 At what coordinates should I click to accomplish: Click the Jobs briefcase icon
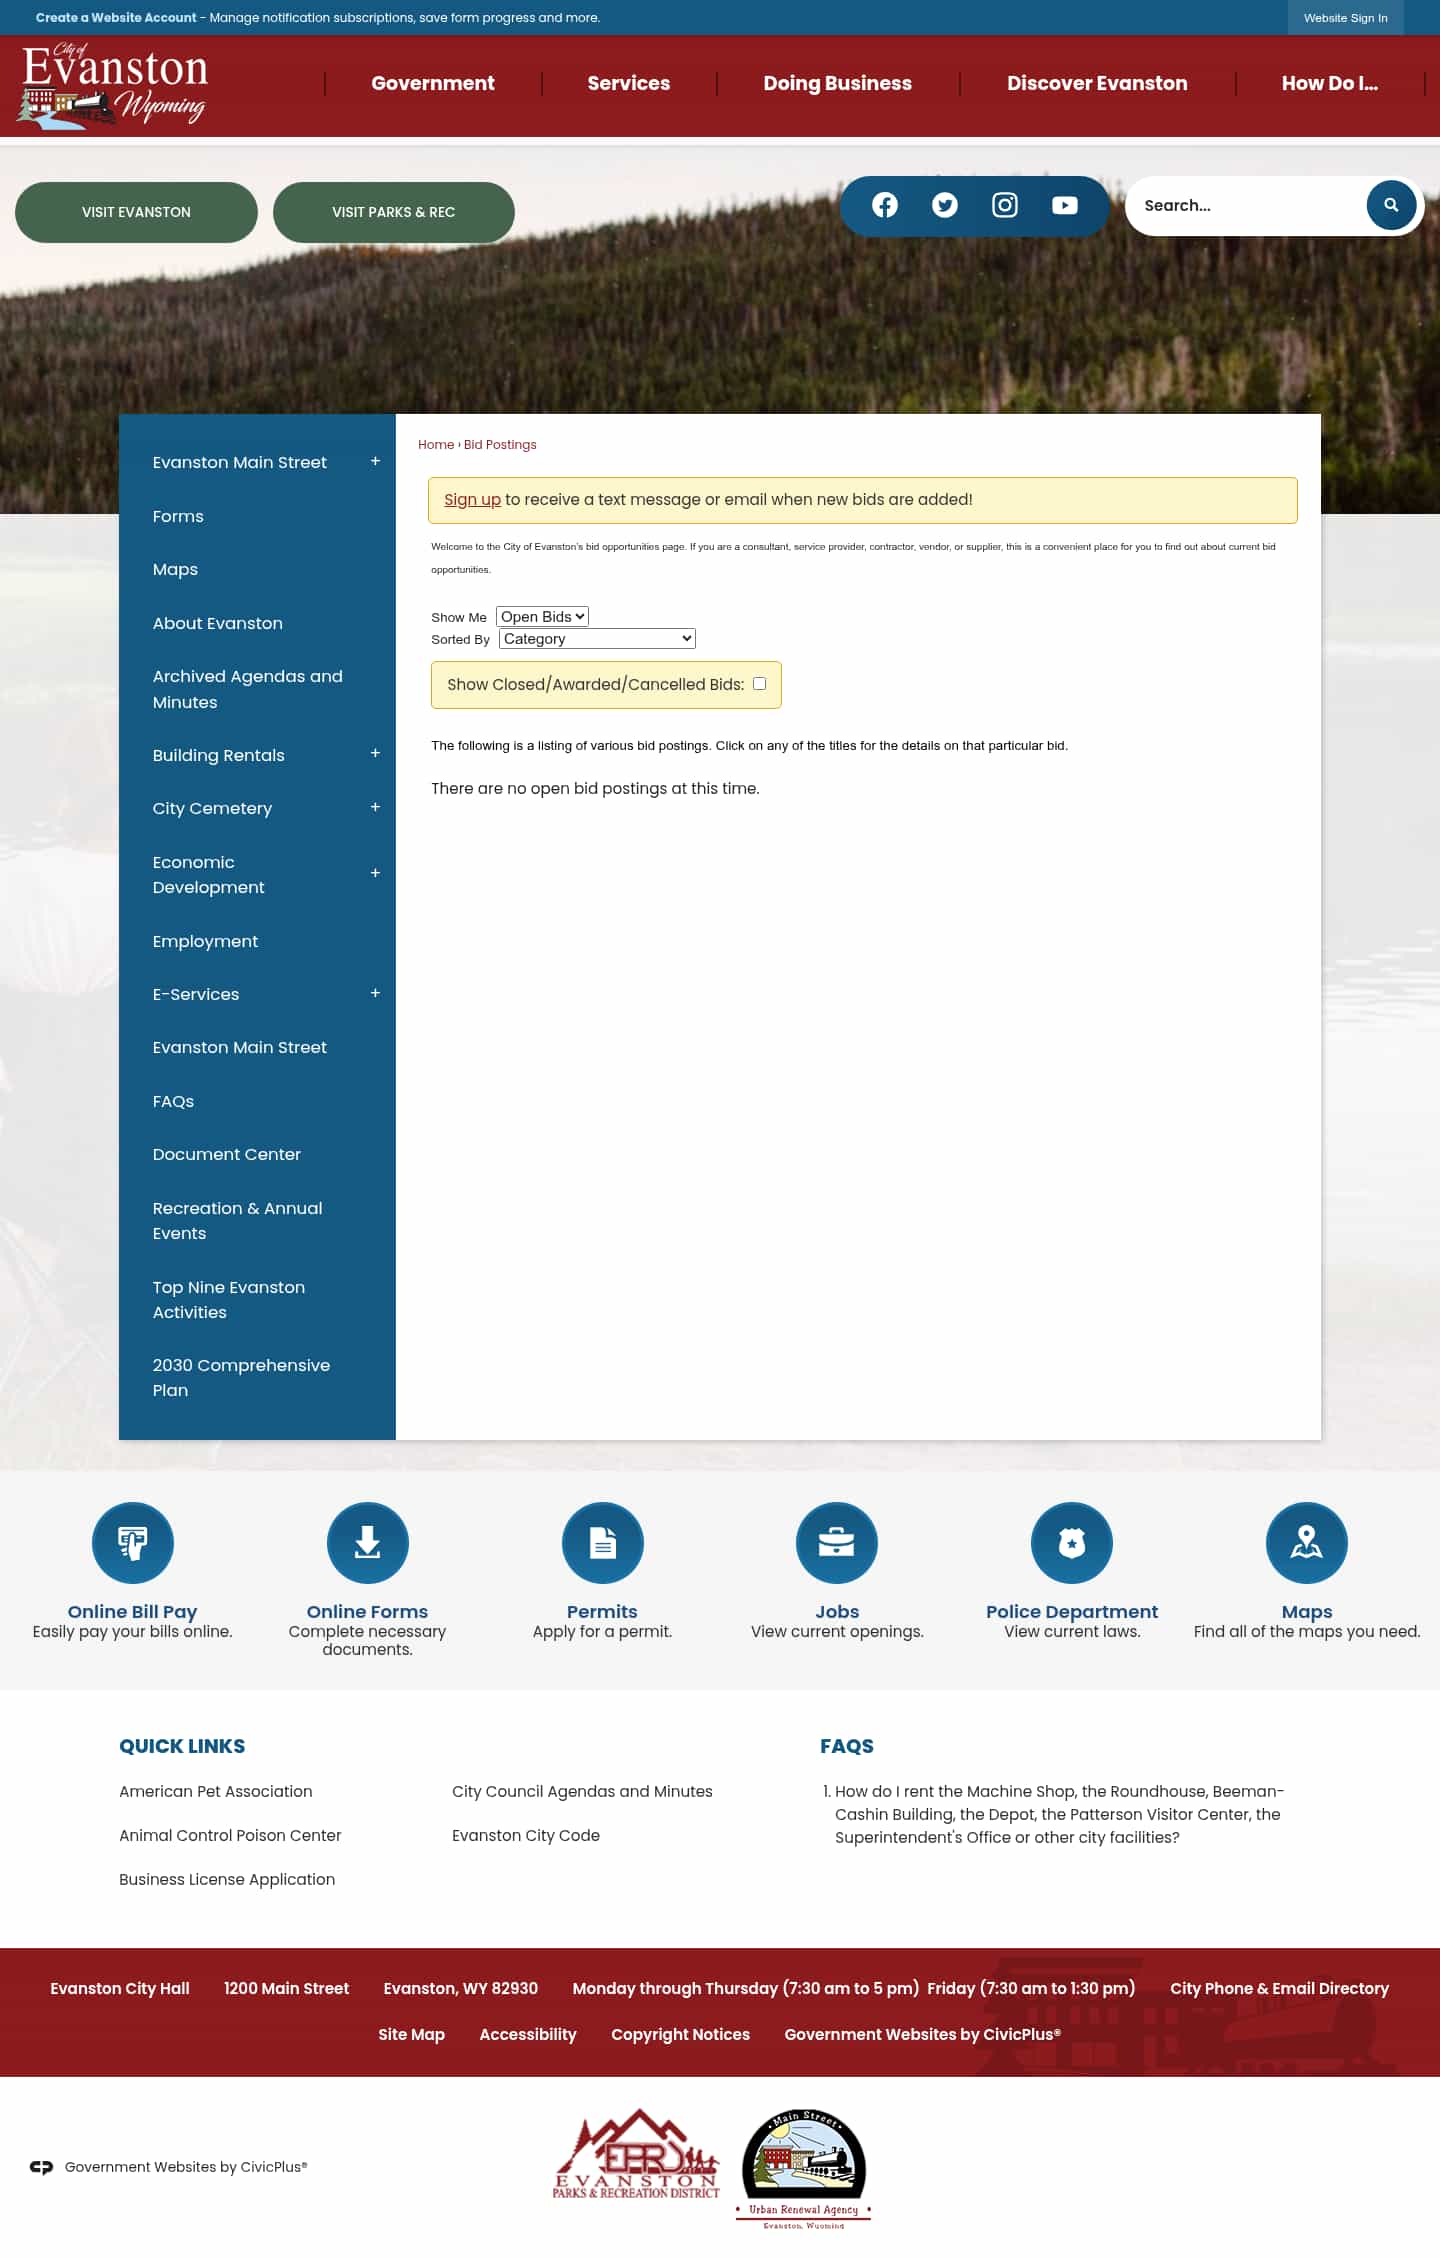click(837, 1543)
